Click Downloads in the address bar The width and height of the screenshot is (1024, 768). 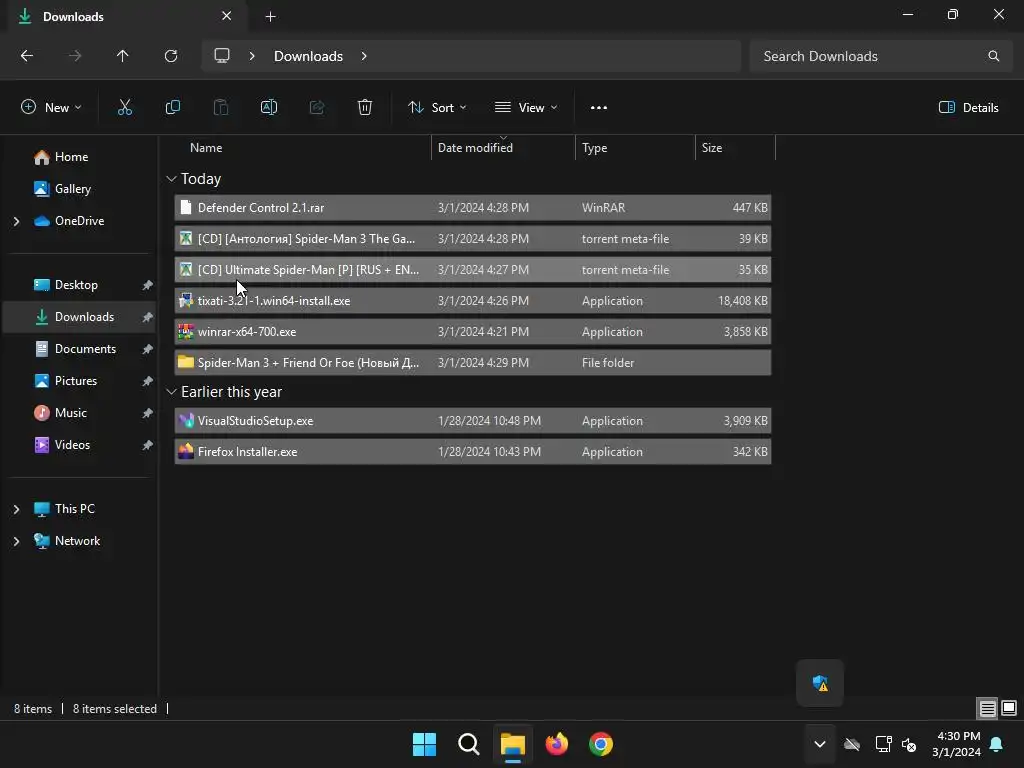coord(308,56)
